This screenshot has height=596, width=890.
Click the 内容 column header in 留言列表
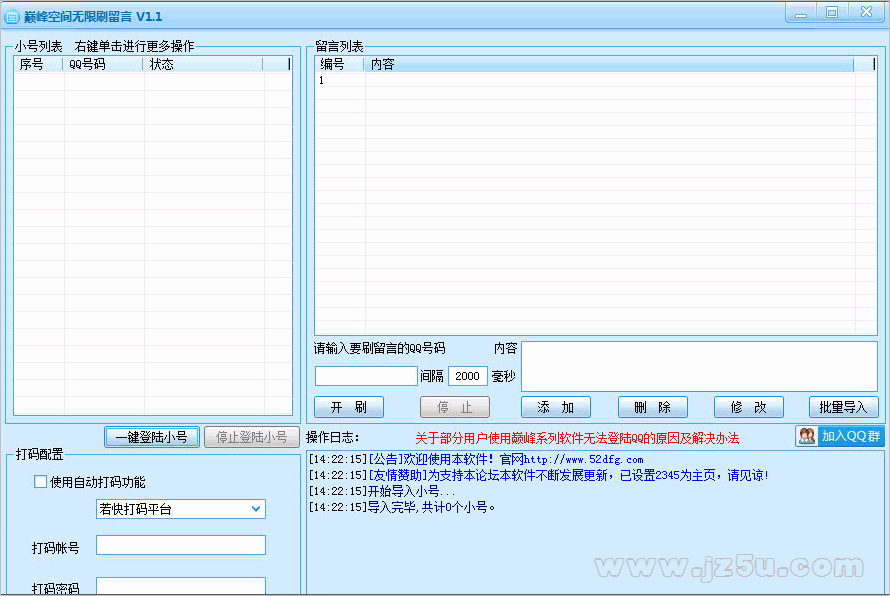[x=608, y=64]
